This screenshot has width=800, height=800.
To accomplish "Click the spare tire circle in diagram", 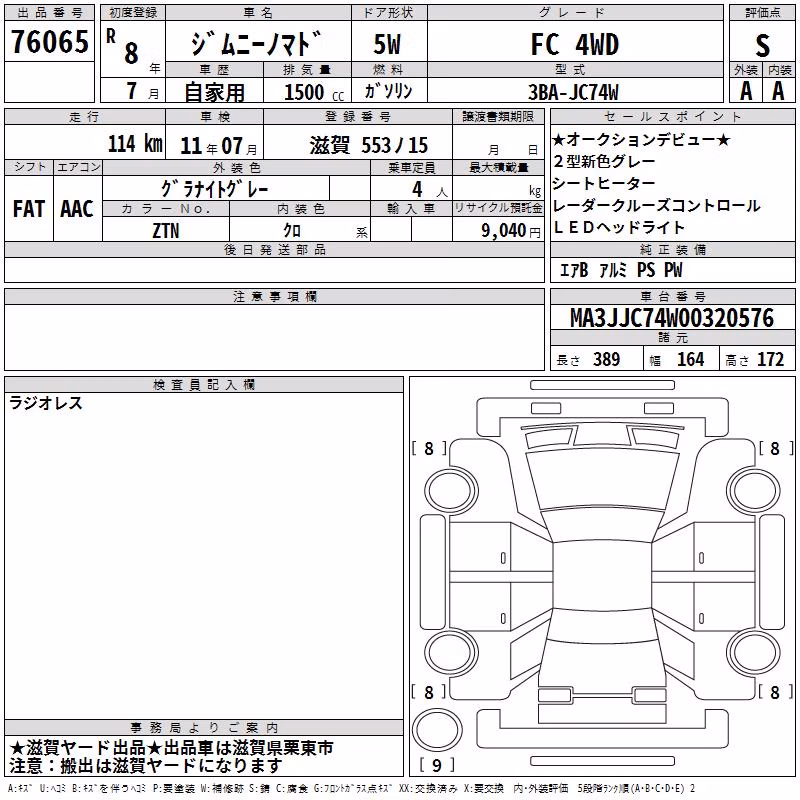I will tap(437, 730).
